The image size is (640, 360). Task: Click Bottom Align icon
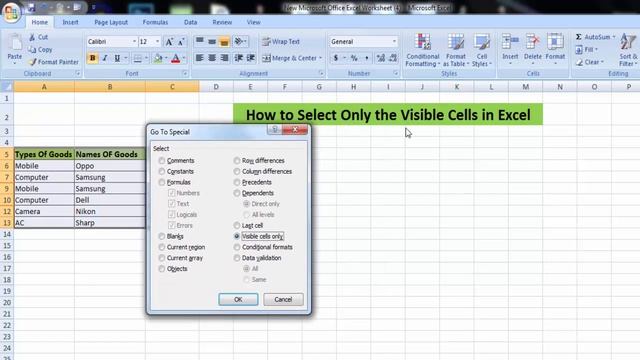pyautogui.click(x=224, y=41)
